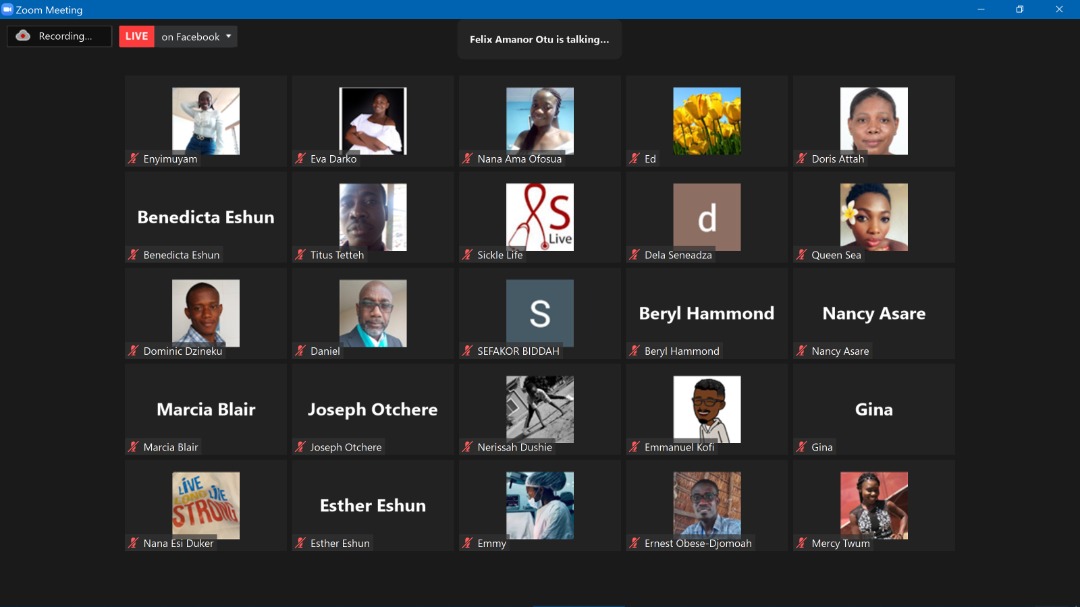Viewport: 1080px width, 607px height.
Task: Click muted mic icon beside Nana Ama Ofosua
Action: [468, 158]
